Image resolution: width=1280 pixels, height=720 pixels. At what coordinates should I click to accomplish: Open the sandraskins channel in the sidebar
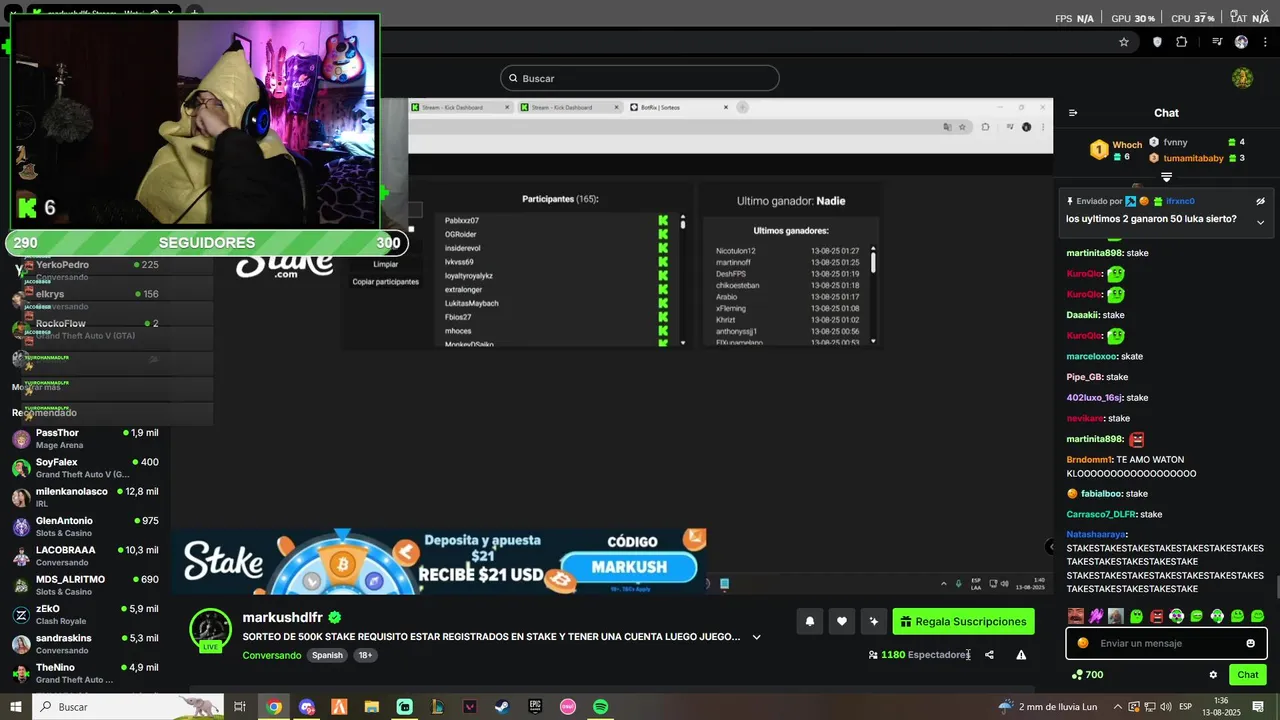click(86, 644)
